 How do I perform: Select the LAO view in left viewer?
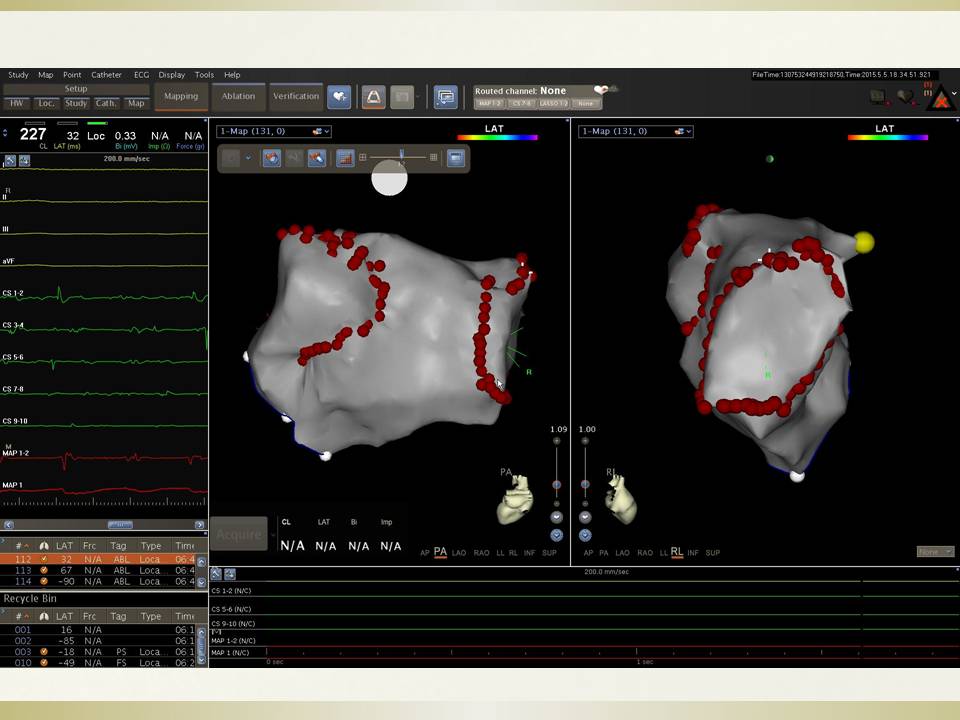coord(459,553)
